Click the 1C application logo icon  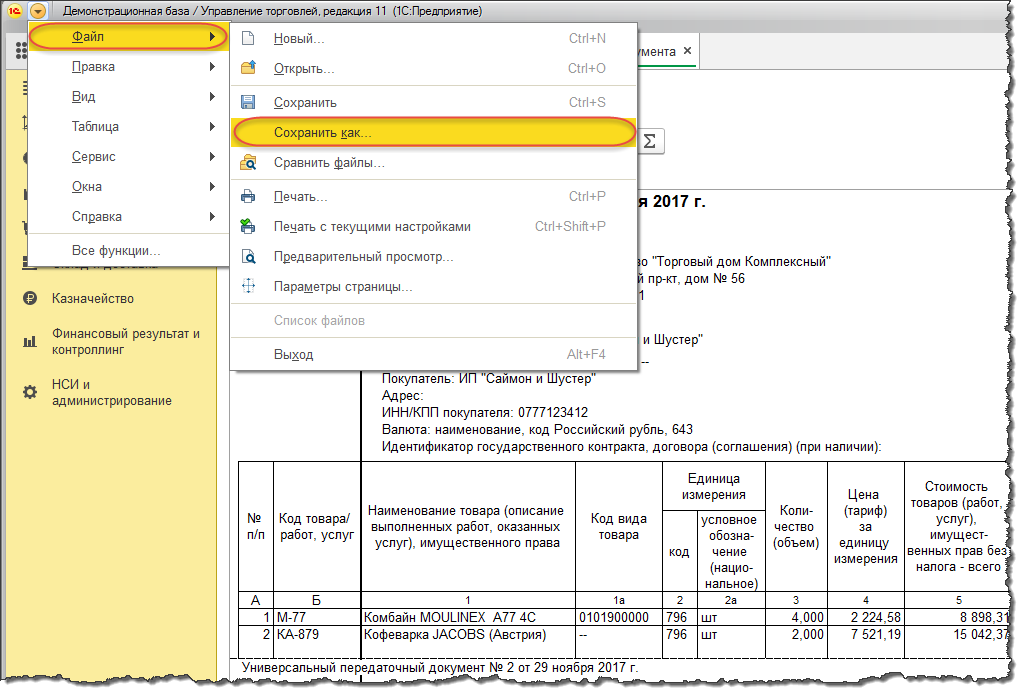click(x=14, y=11)
